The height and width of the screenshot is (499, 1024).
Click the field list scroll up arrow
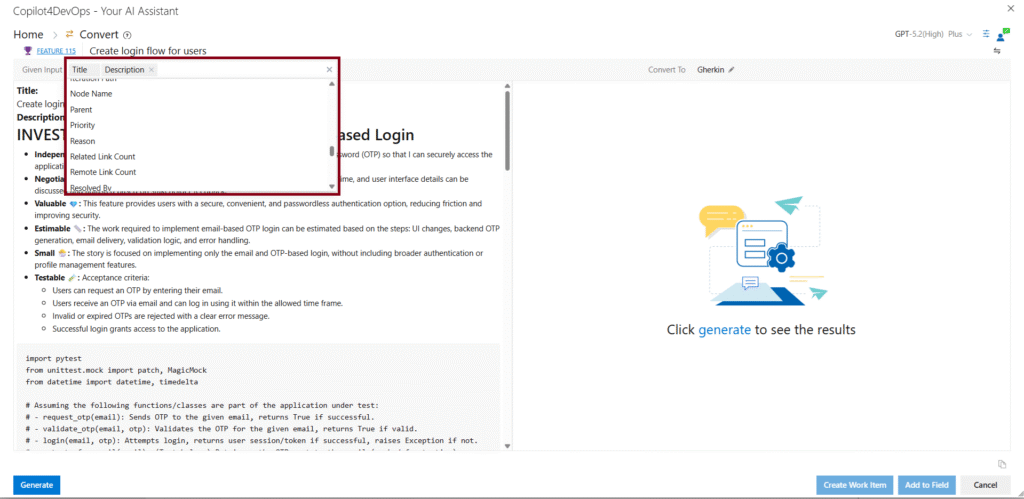pyautogui.click(x=331, y=84)
